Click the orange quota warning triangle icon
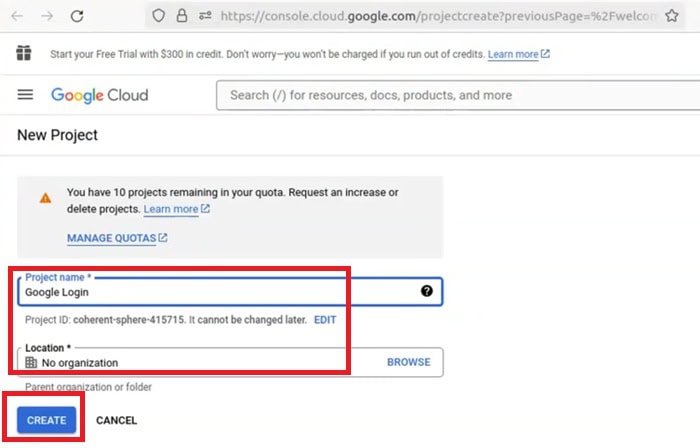 click(x=46, y=198)
